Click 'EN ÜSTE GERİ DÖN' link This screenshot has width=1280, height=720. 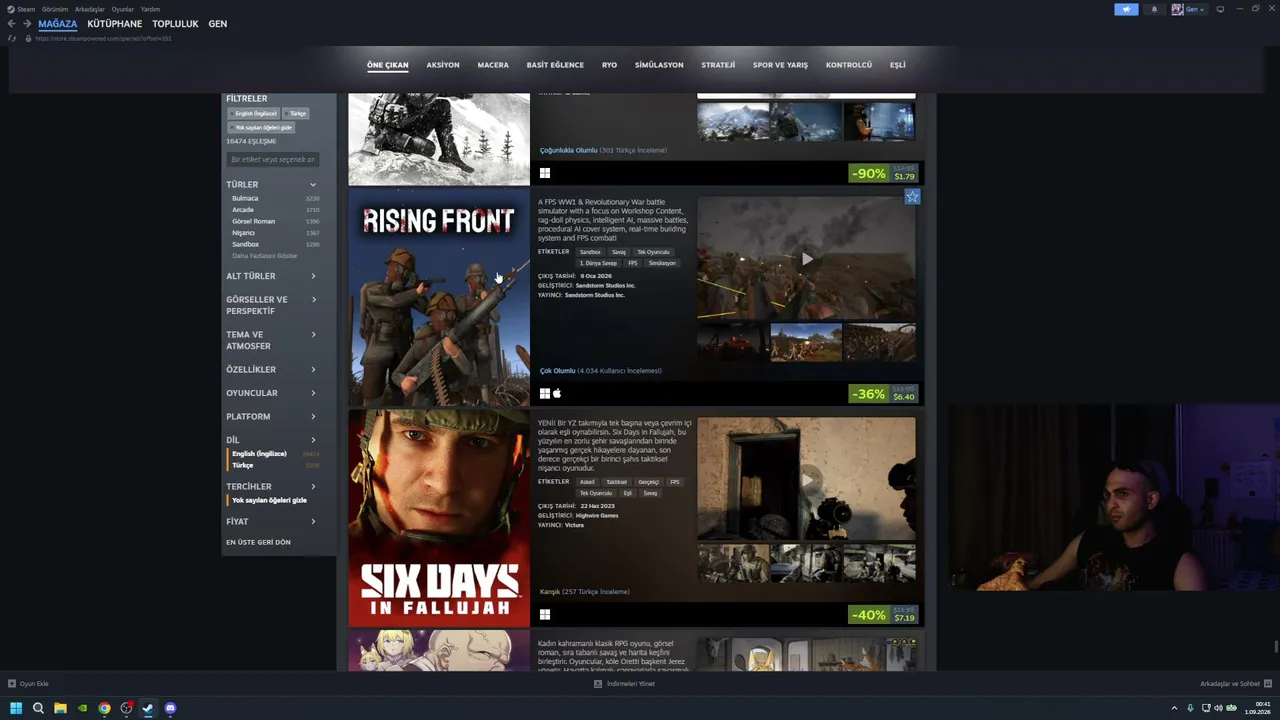point(258,542)
